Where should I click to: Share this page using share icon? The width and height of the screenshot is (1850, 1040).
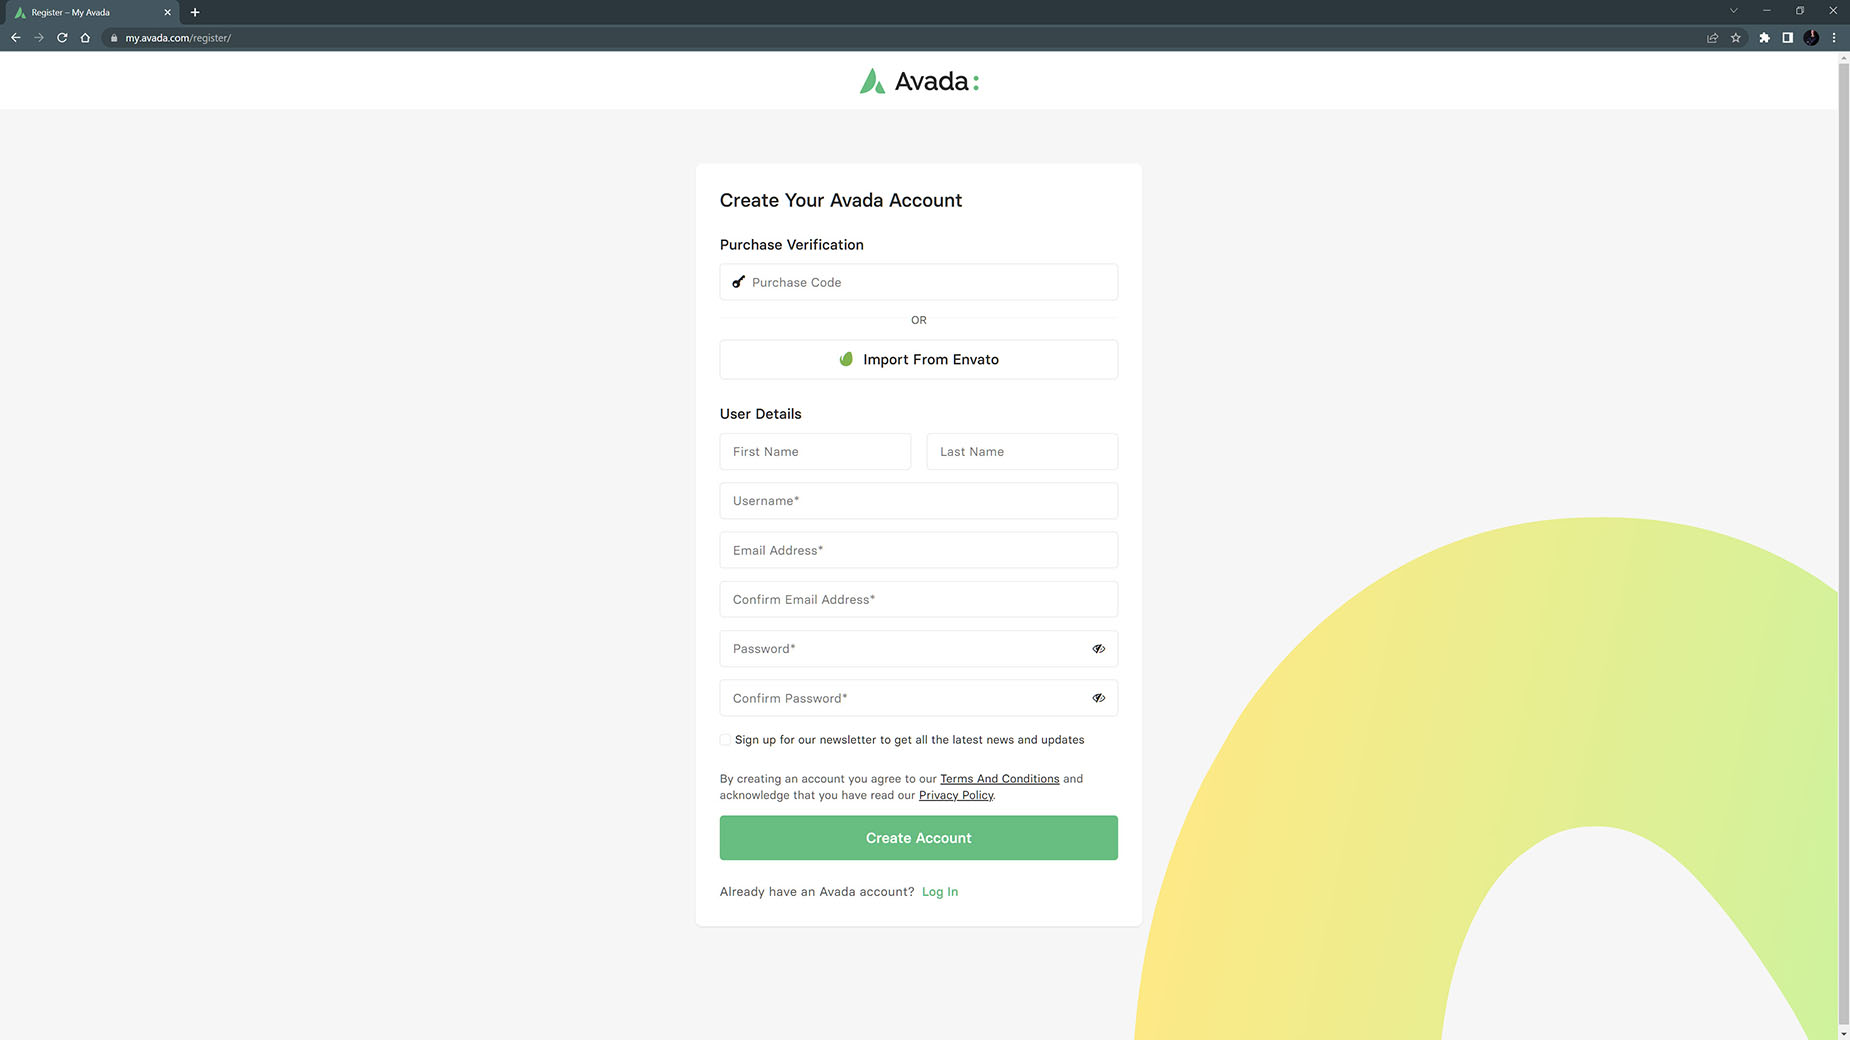coord(1712,38)
